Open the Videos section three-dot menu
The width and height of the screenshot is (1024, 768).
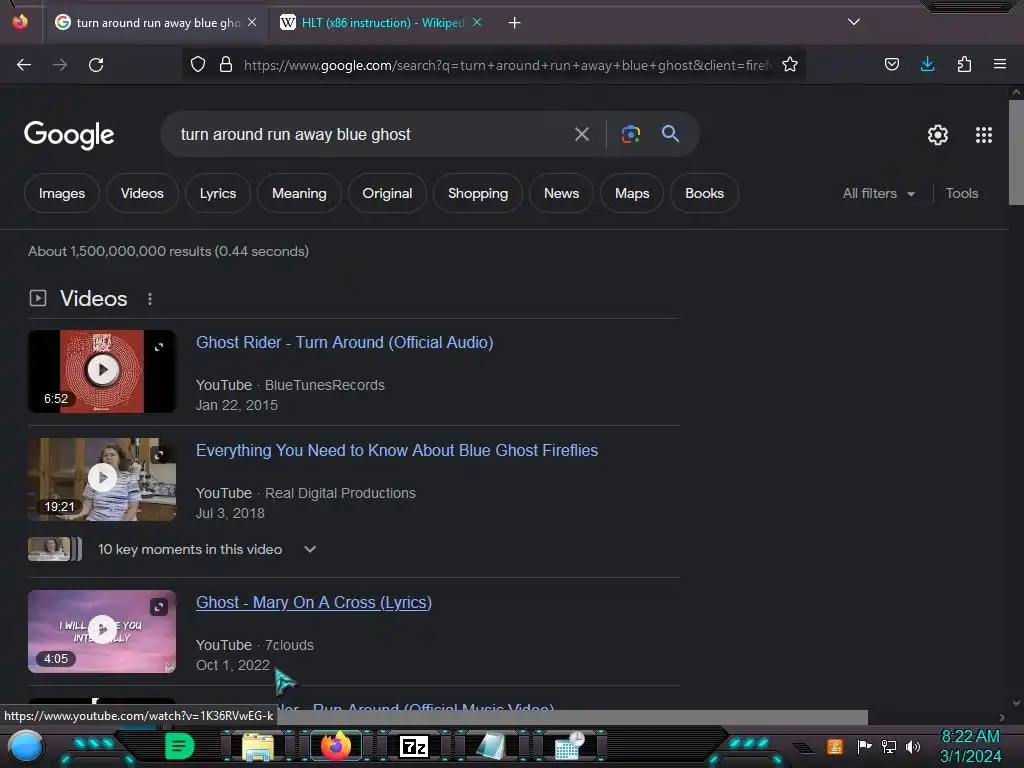point(150,299)
